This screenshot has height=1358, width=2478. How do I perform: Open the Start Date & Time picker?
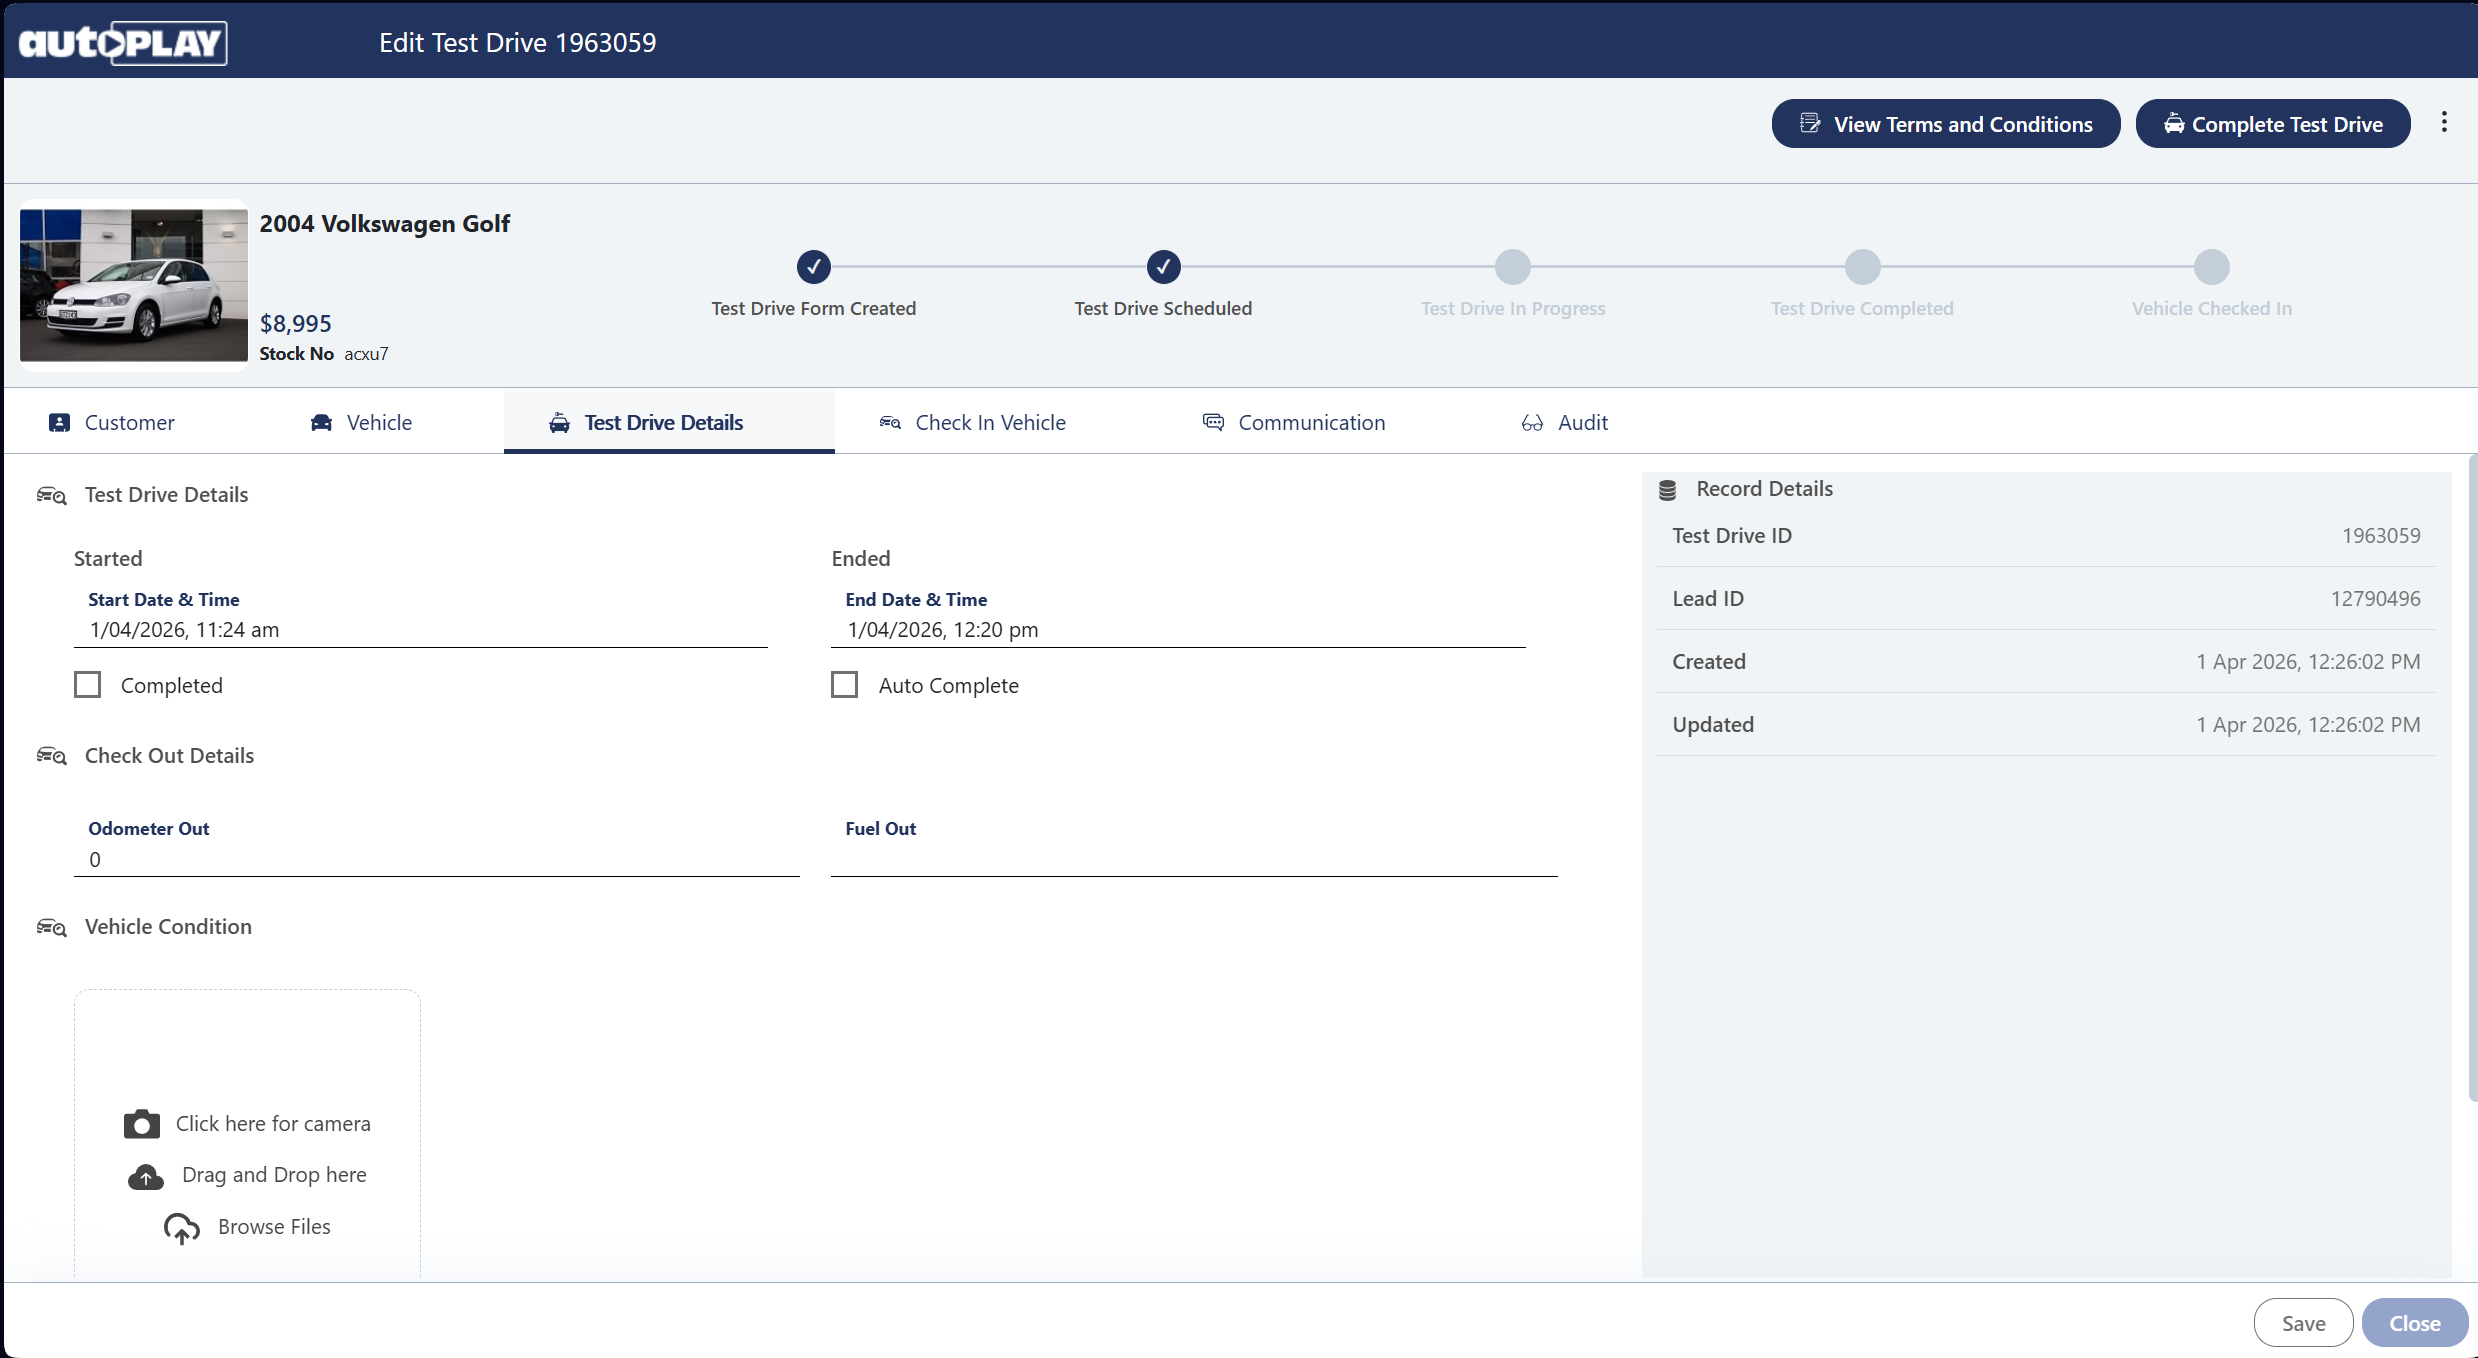(x=420, y=630)
